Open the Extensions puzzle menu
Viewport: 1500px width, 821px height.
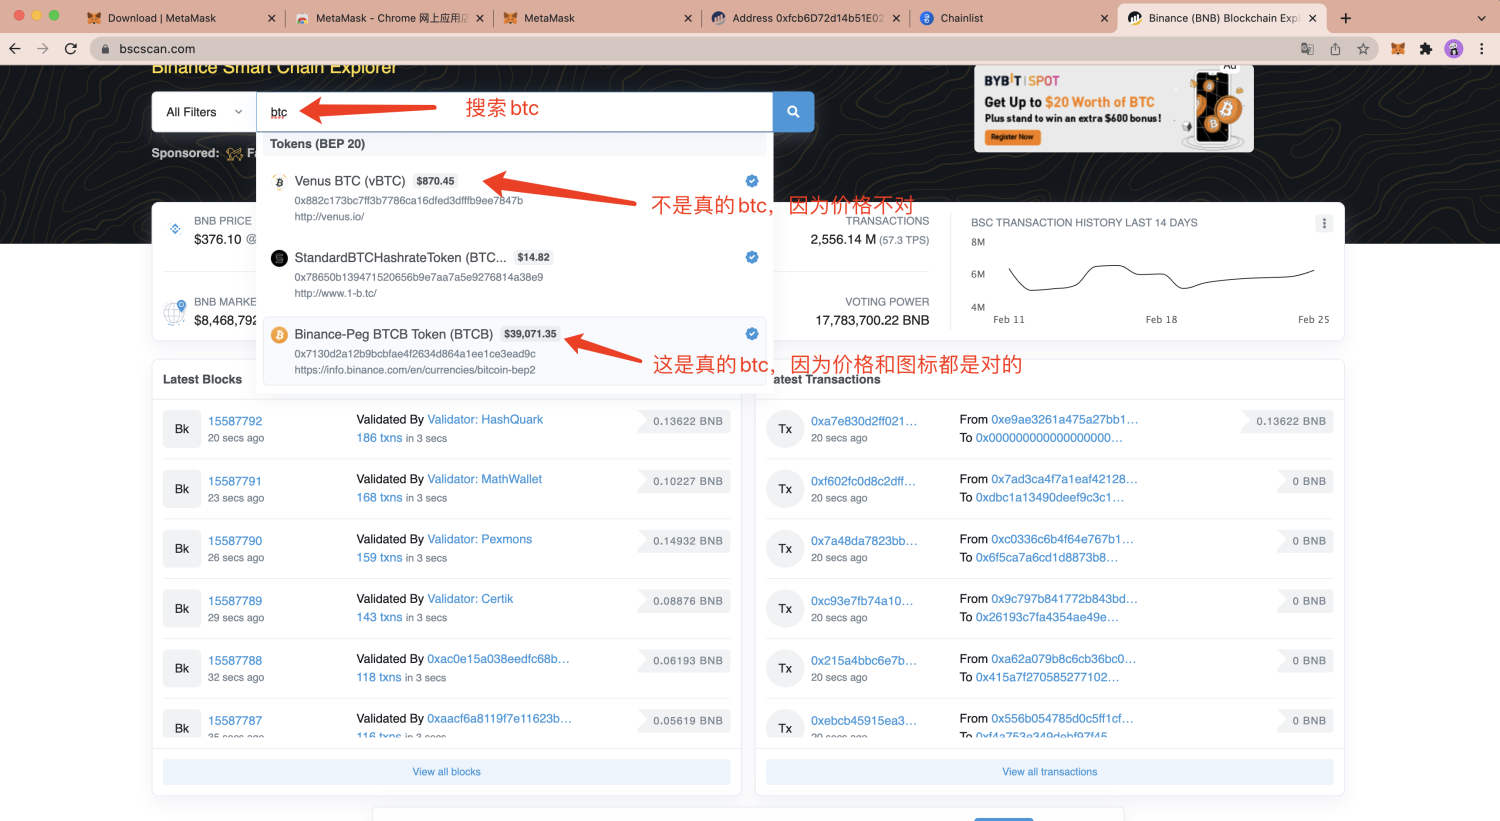tap(1426, 49)
